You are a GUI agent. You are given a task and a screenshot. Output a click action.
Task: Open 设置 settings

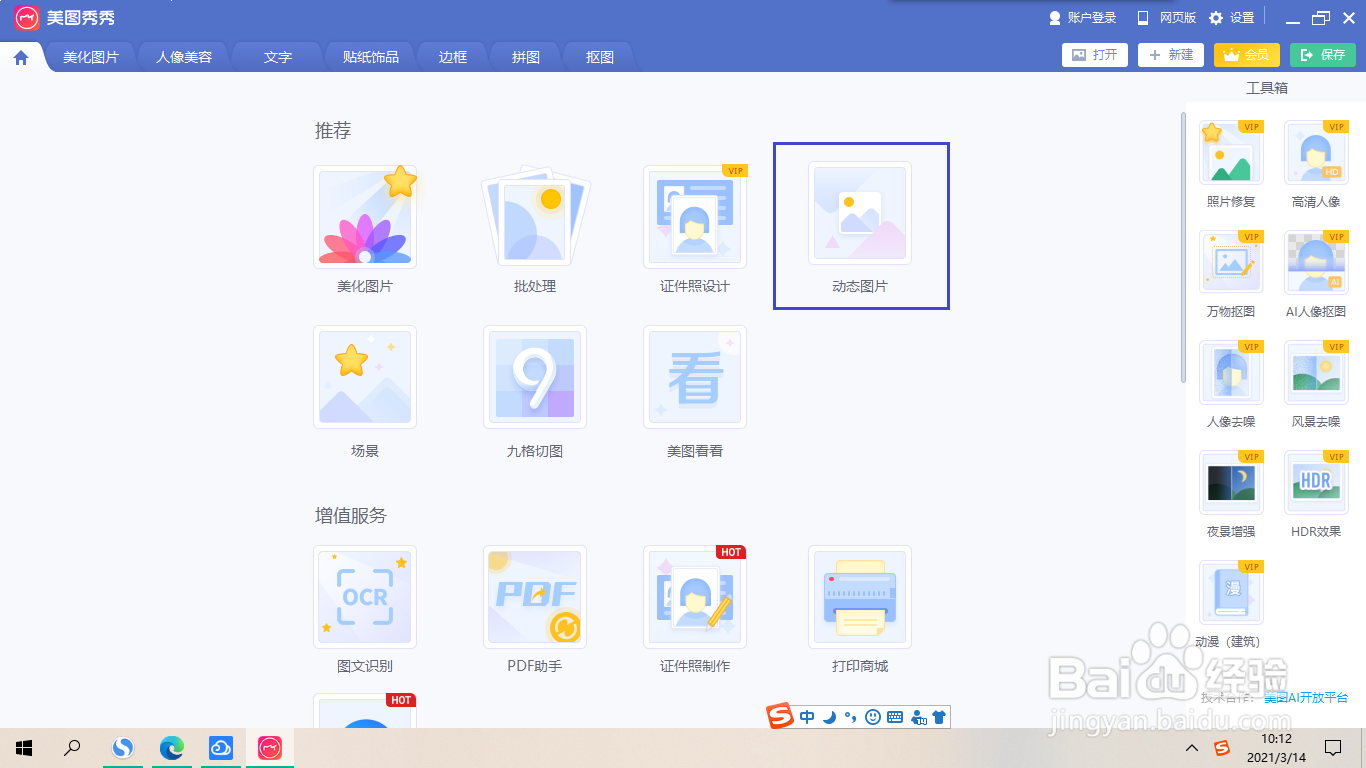pyautogui.click(x=1231, y=18)
